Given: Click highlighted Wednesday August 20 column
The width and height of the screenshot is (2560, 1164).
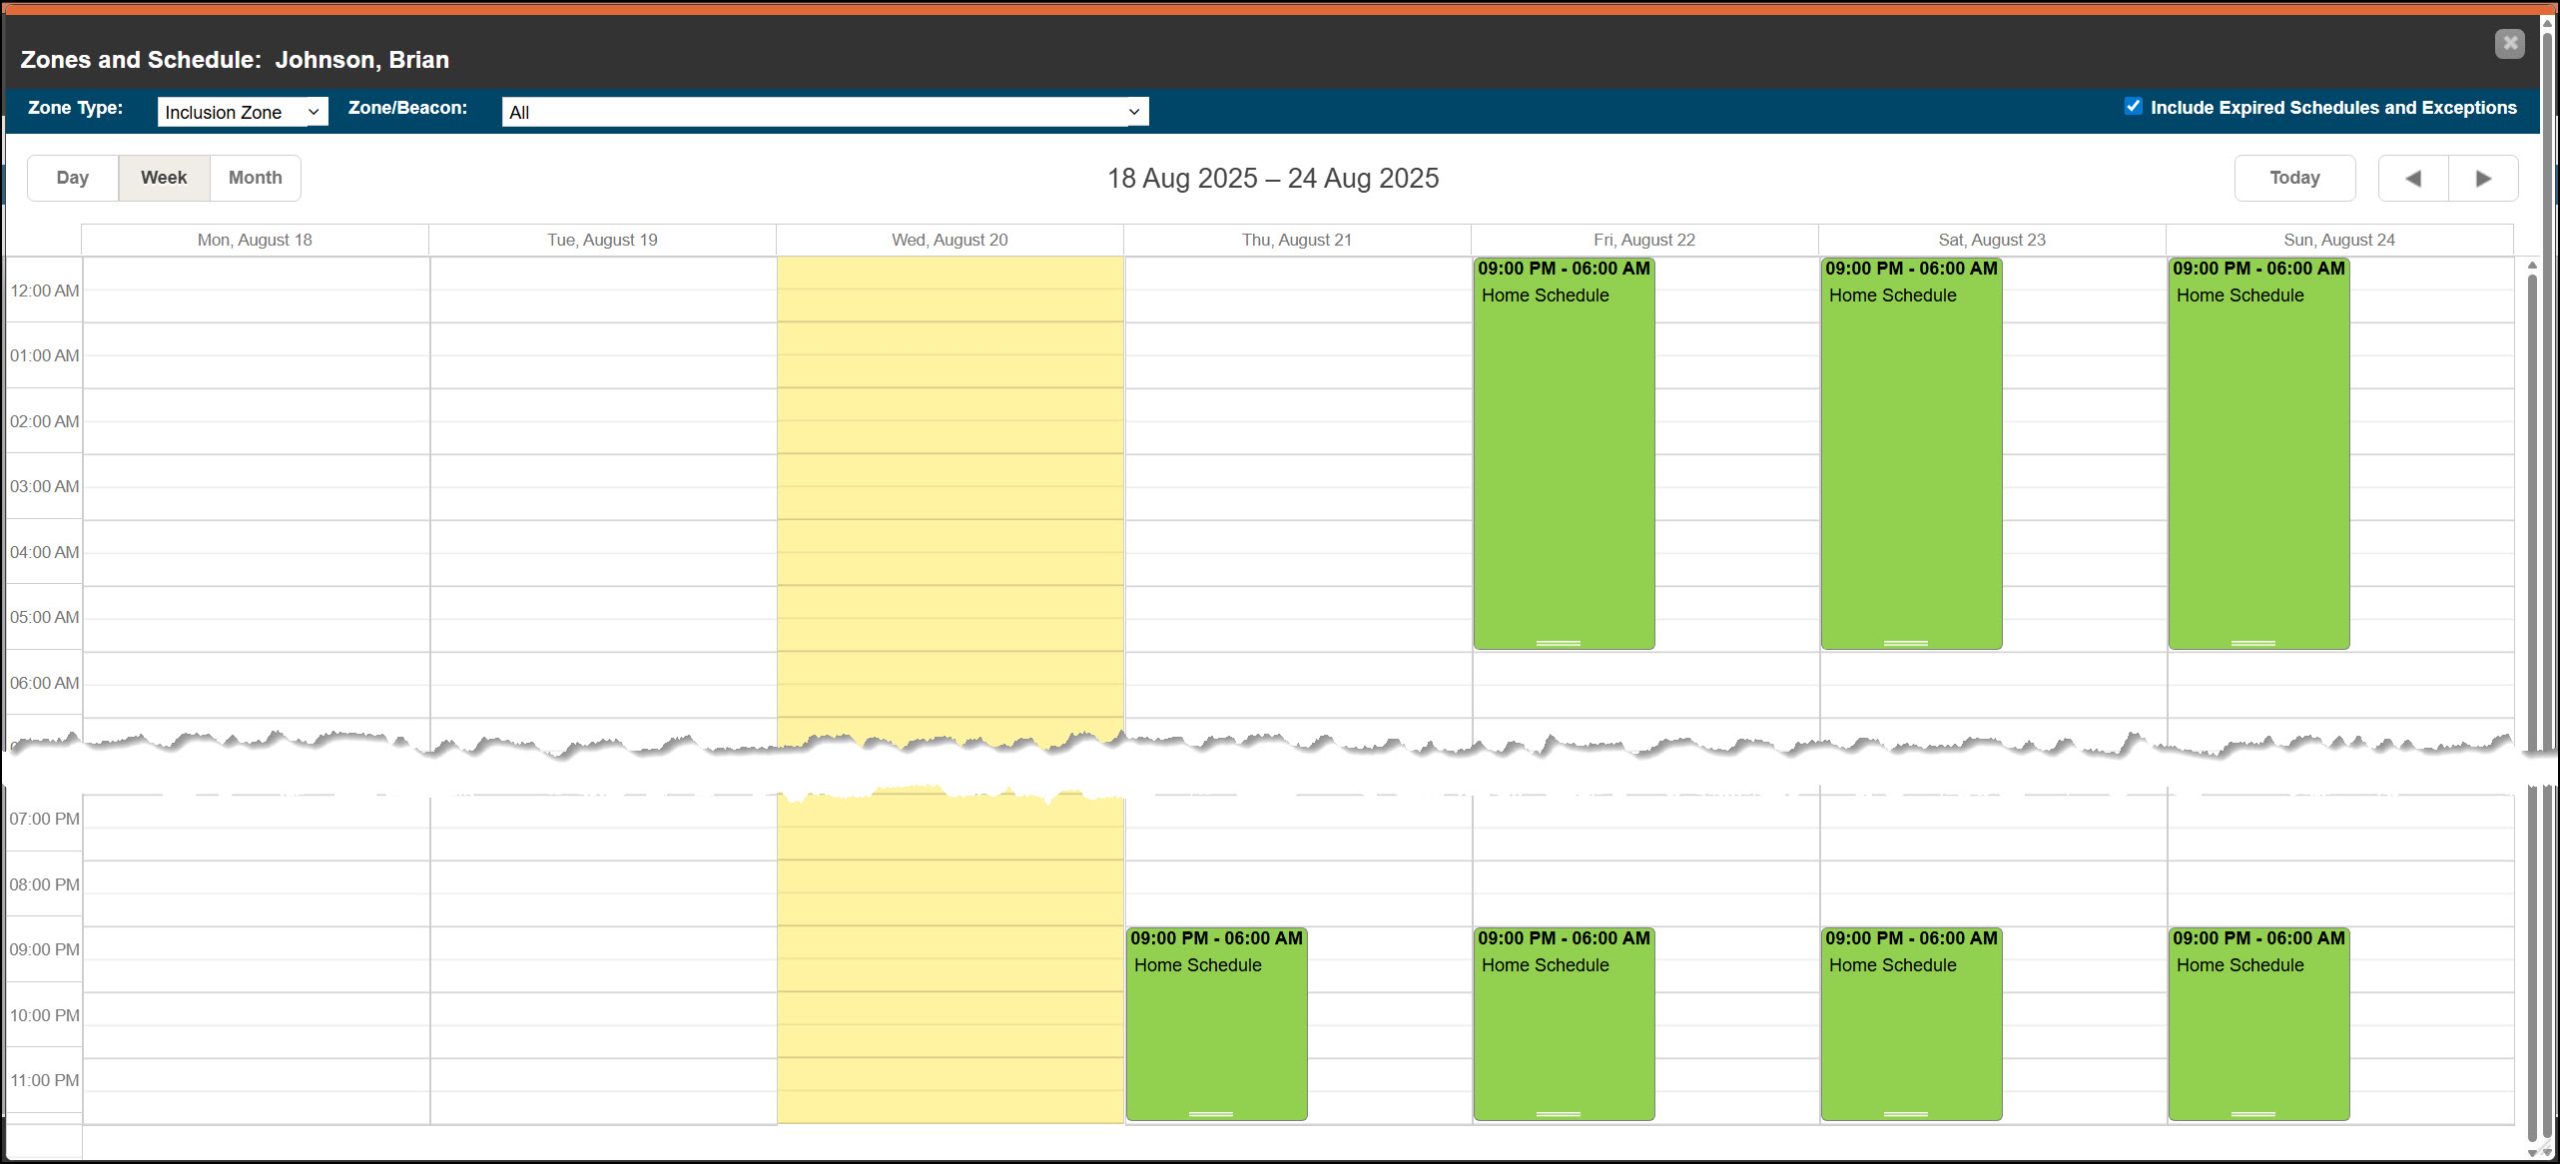Looking at the screenshot, I should click(950, 500).
